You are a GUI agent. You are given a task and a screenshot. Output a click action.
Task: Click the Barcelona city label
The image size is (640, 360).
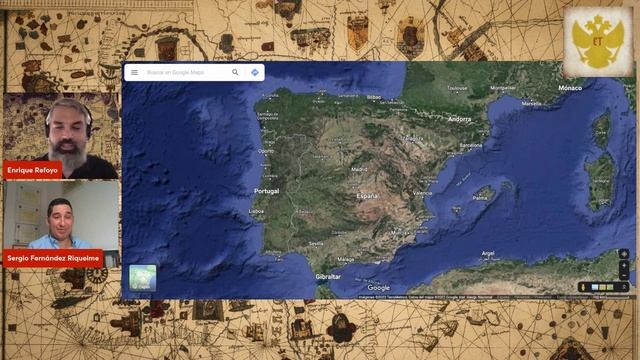pyautogui.click(x=471, y=145)
